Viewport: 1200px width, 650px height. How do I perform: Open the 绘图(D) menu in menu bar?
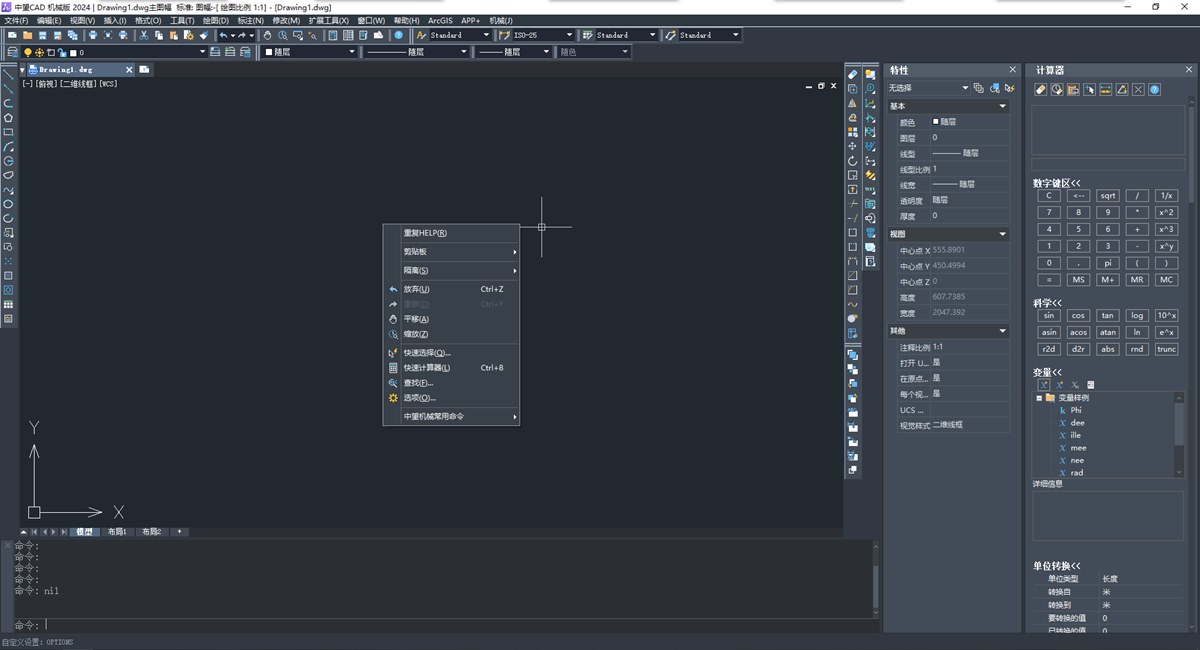coord(215,20)
